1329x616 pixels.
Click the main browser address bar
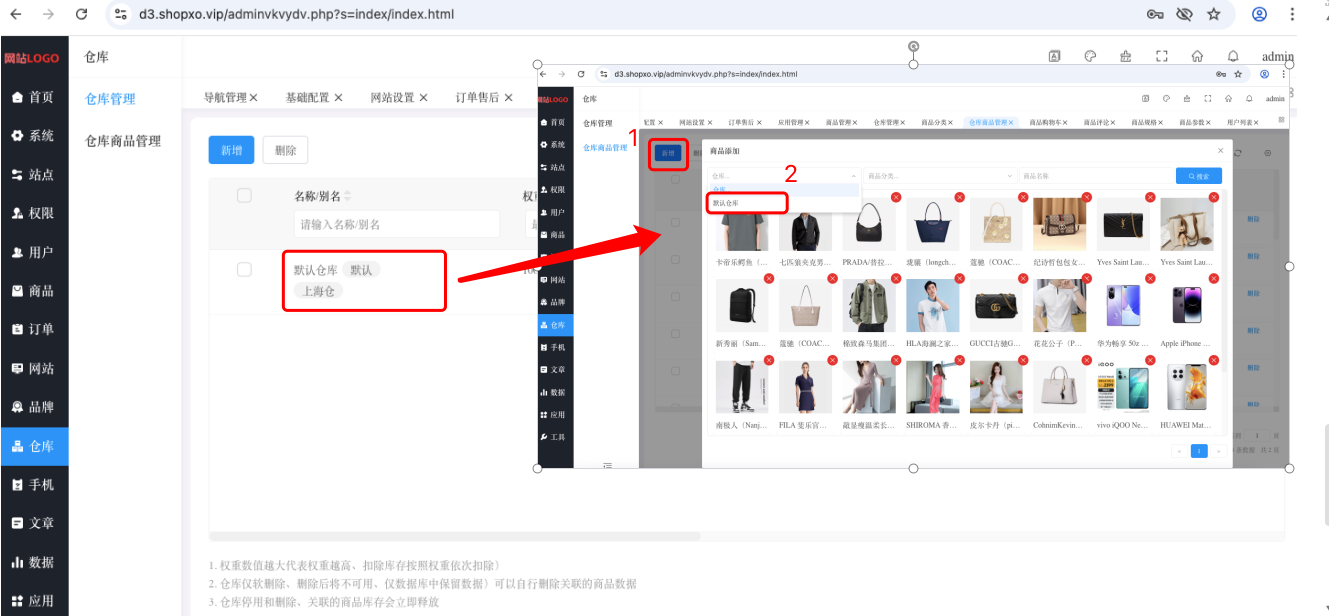(620, 14)
